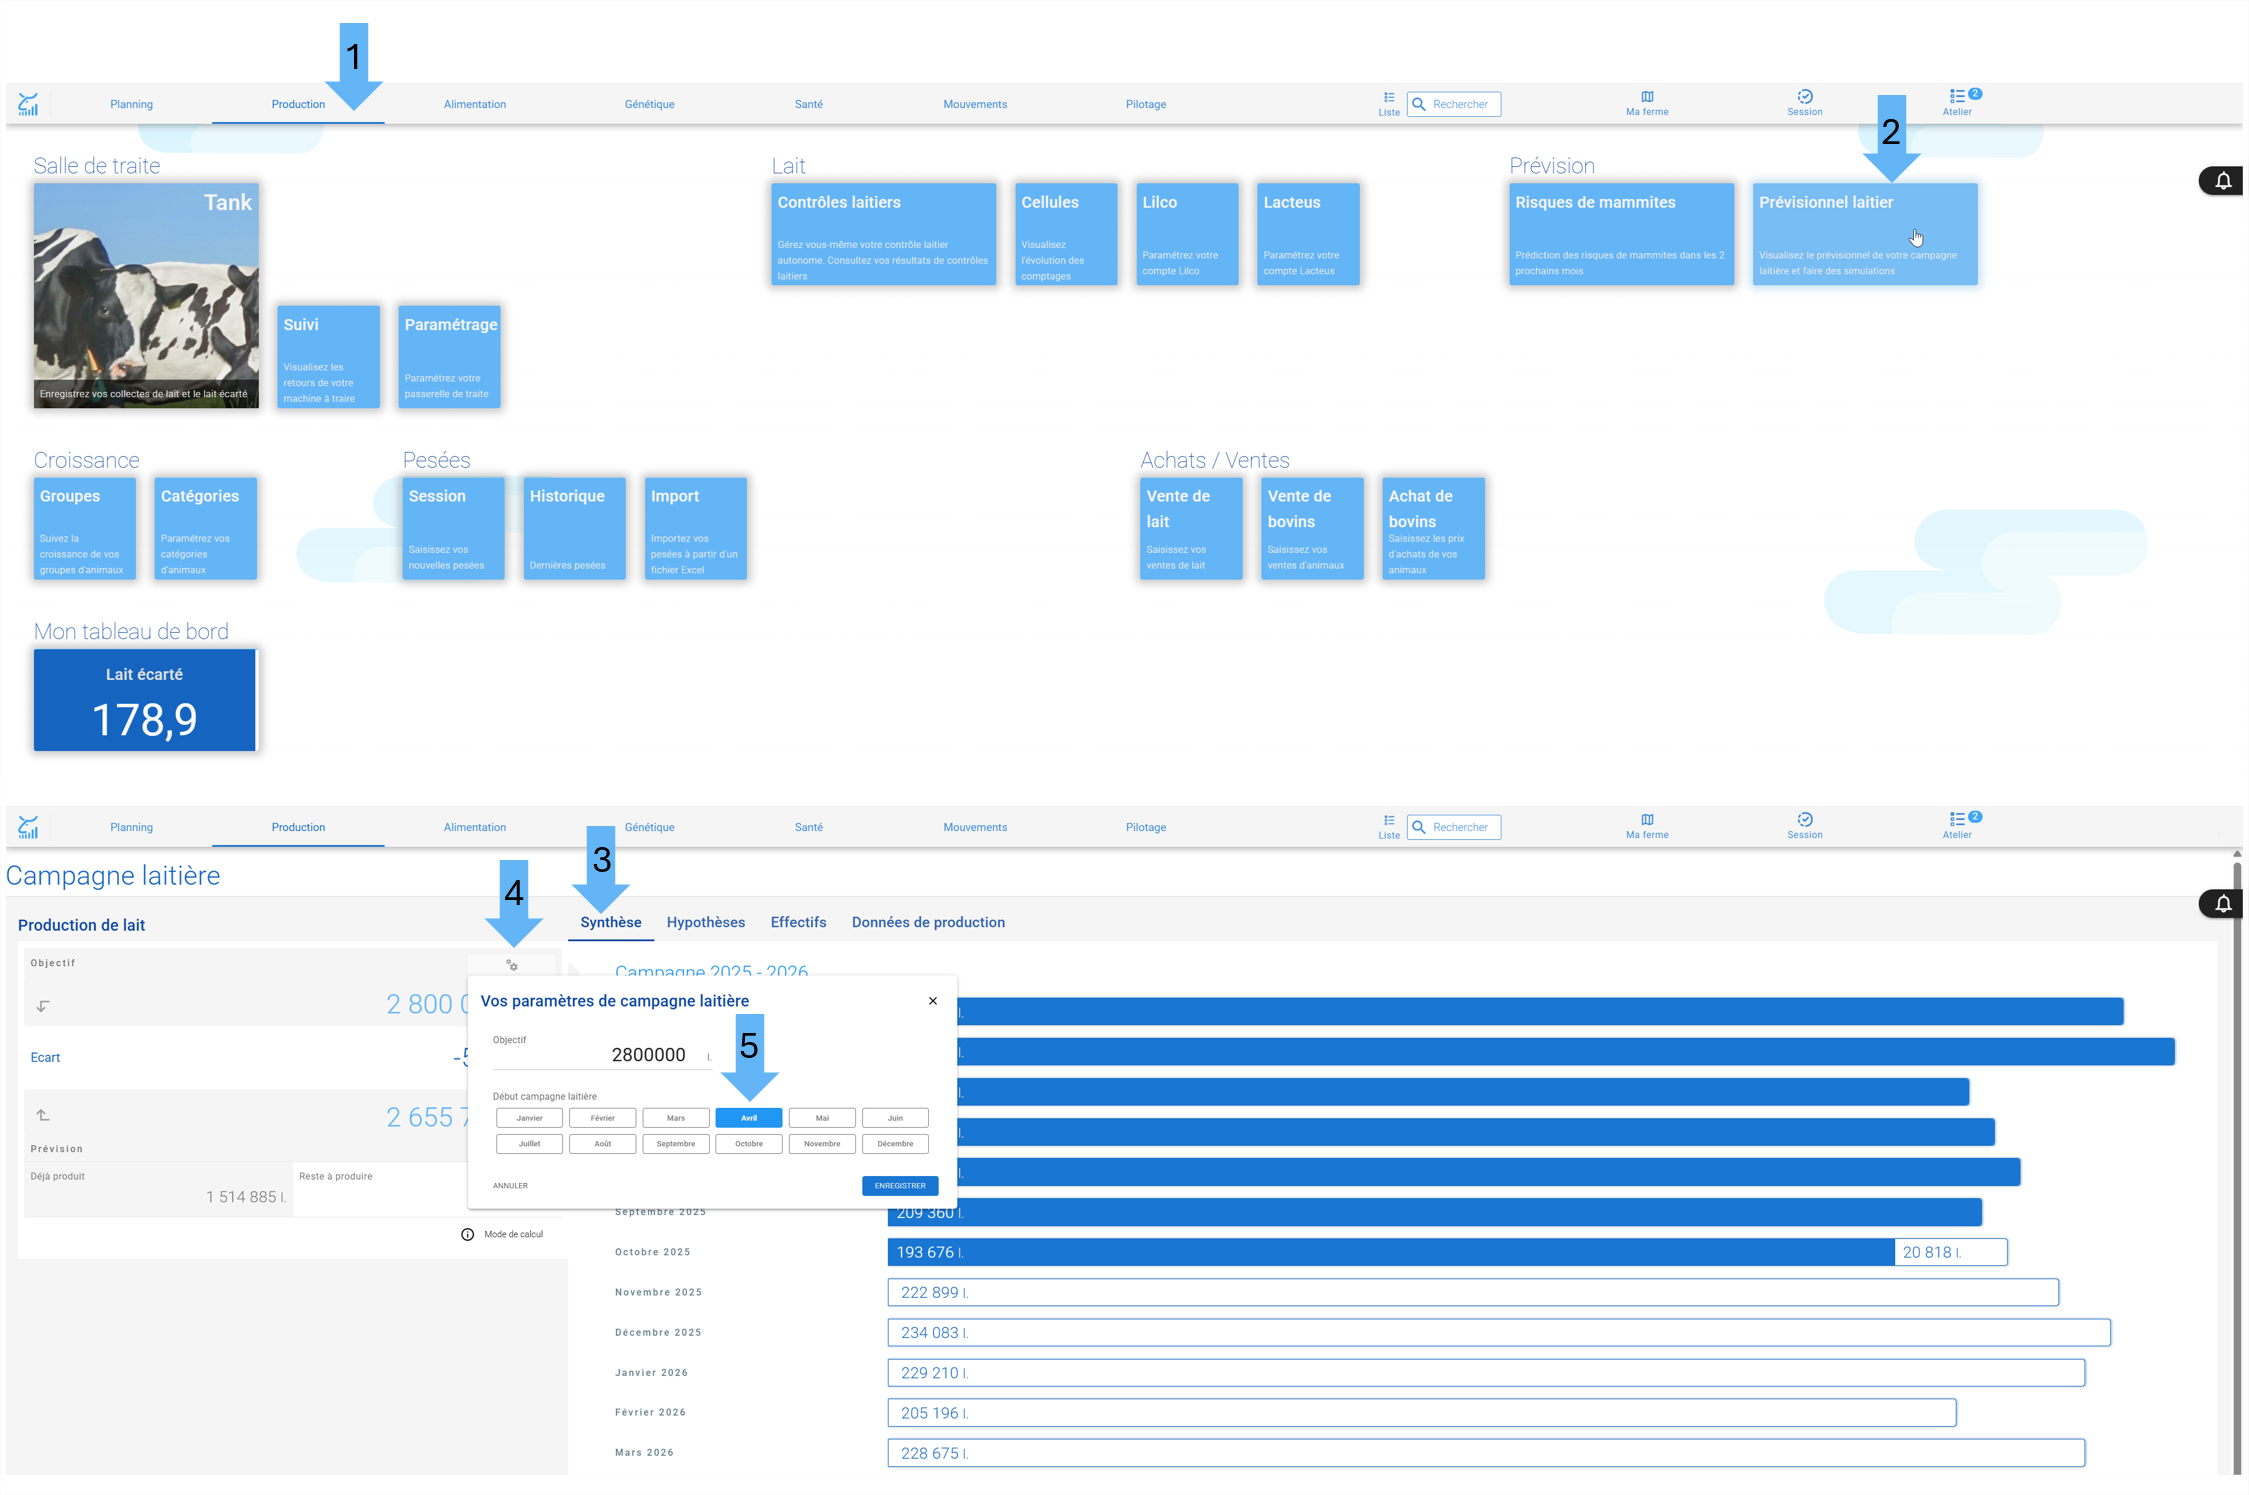The height and width of the screenshot is (1495, 2249).
Task: Open the Ma ferme map icon on the Campagne laitière page
Action: click(1647, 826)
